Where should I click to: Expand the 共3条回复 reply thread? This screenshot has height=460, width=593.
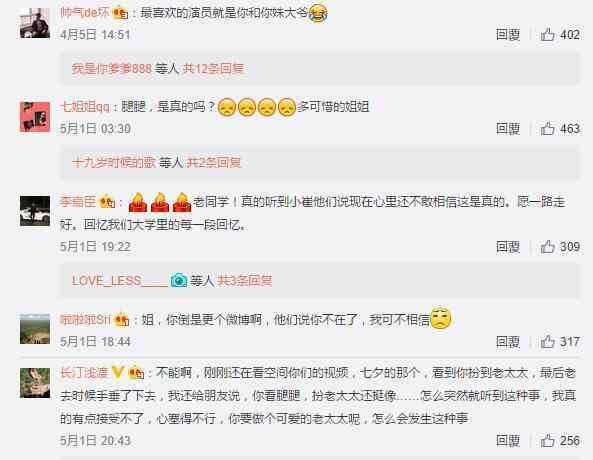click(x=244, y=281)
